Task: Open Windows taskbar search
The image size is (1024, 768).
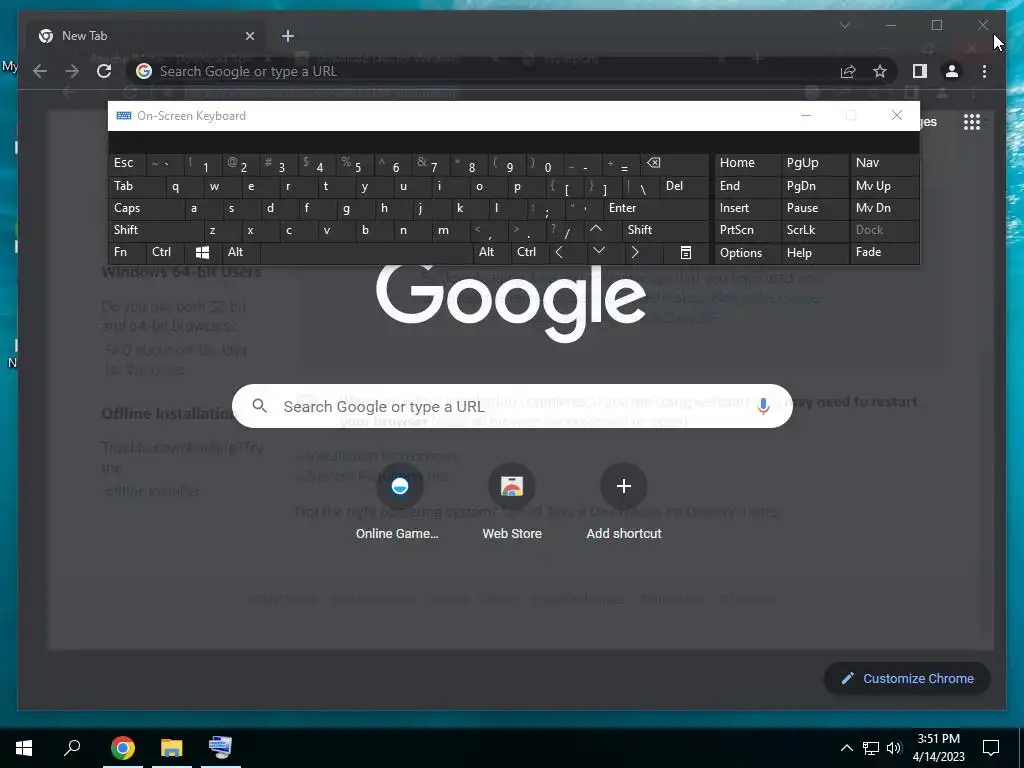Action: pyautogui.click(x=72, y=748)
